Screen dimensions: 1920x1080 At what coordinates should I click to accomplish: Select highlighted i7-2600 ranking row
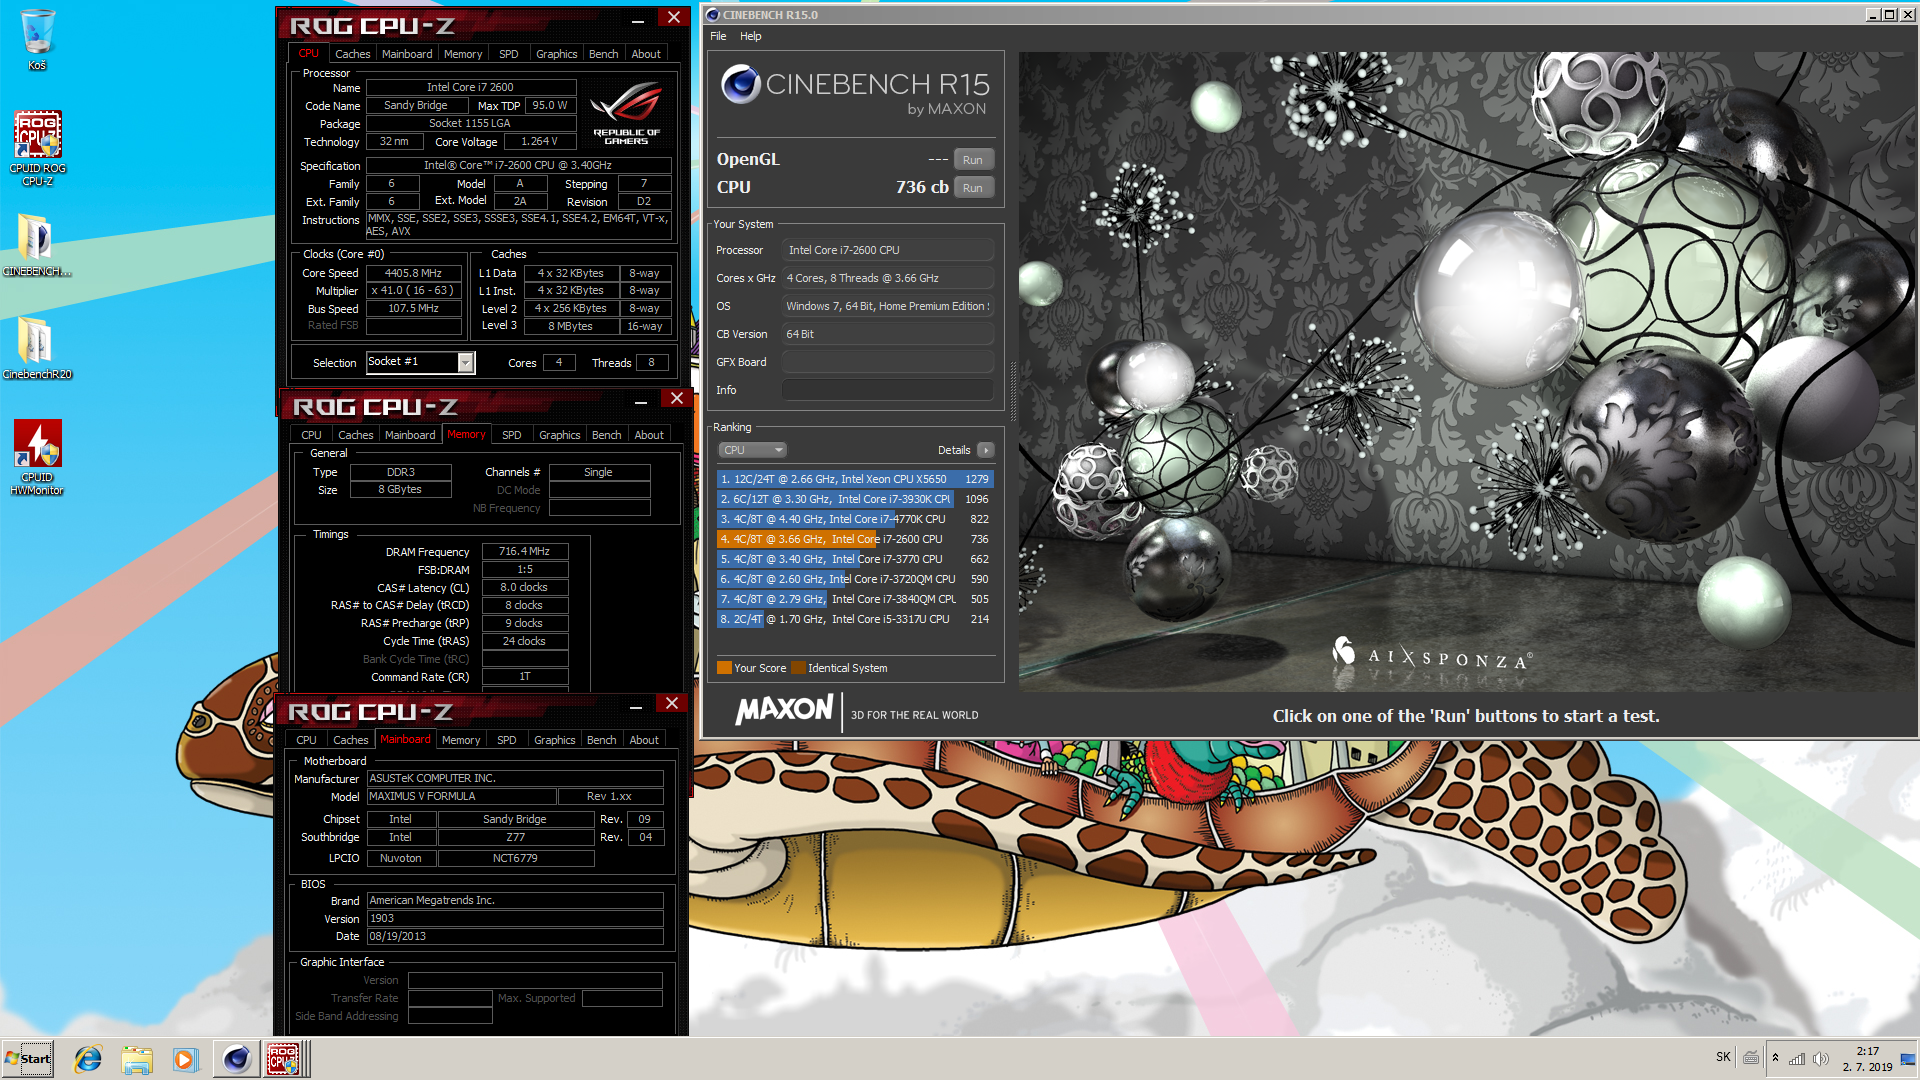point(855,539)
